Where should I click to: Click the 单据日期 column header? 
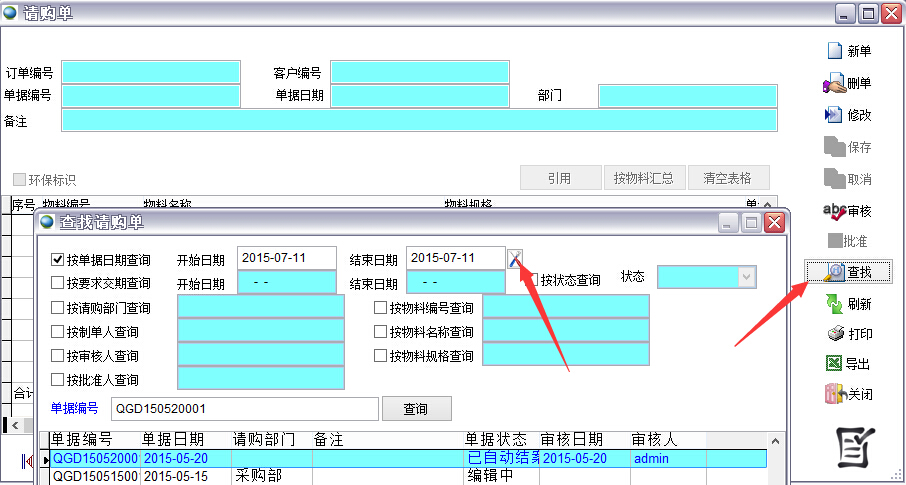coord(173,440)
